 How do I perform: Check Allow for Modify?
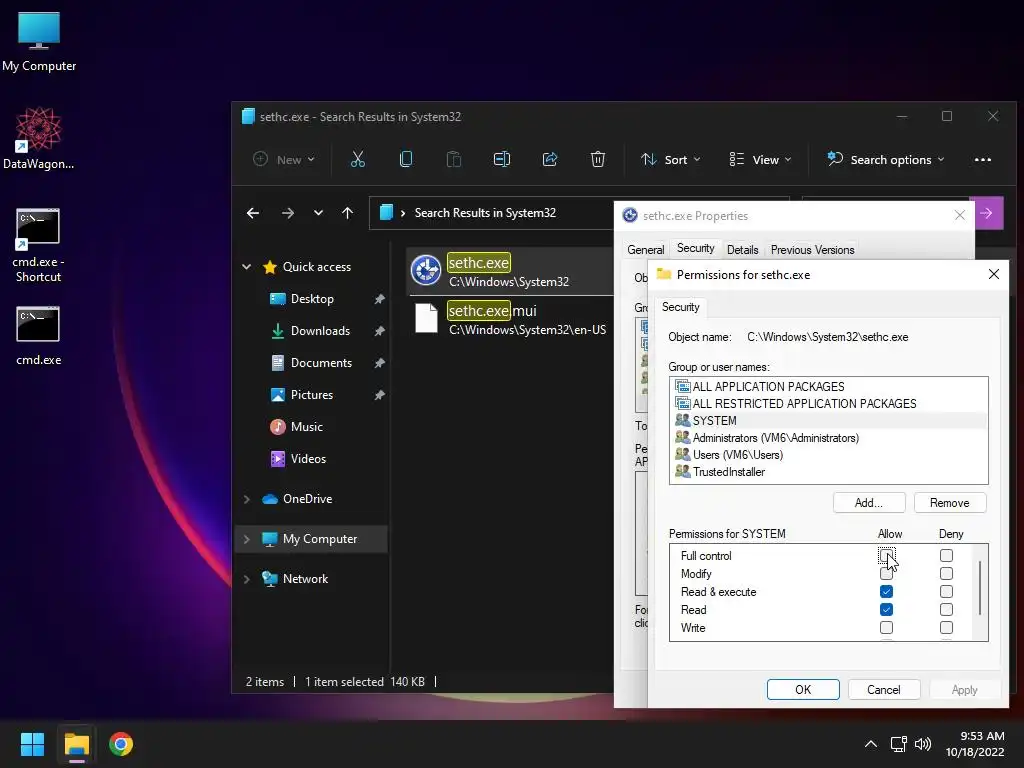[886, 574]
